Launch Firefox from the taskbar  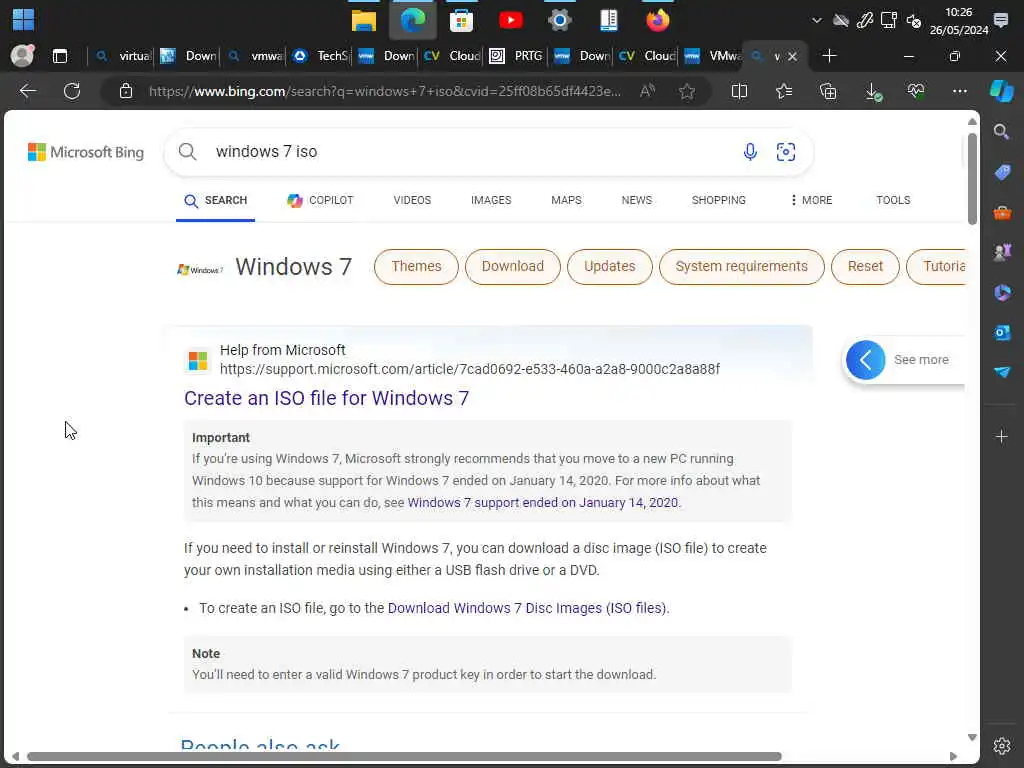[658, 20]
